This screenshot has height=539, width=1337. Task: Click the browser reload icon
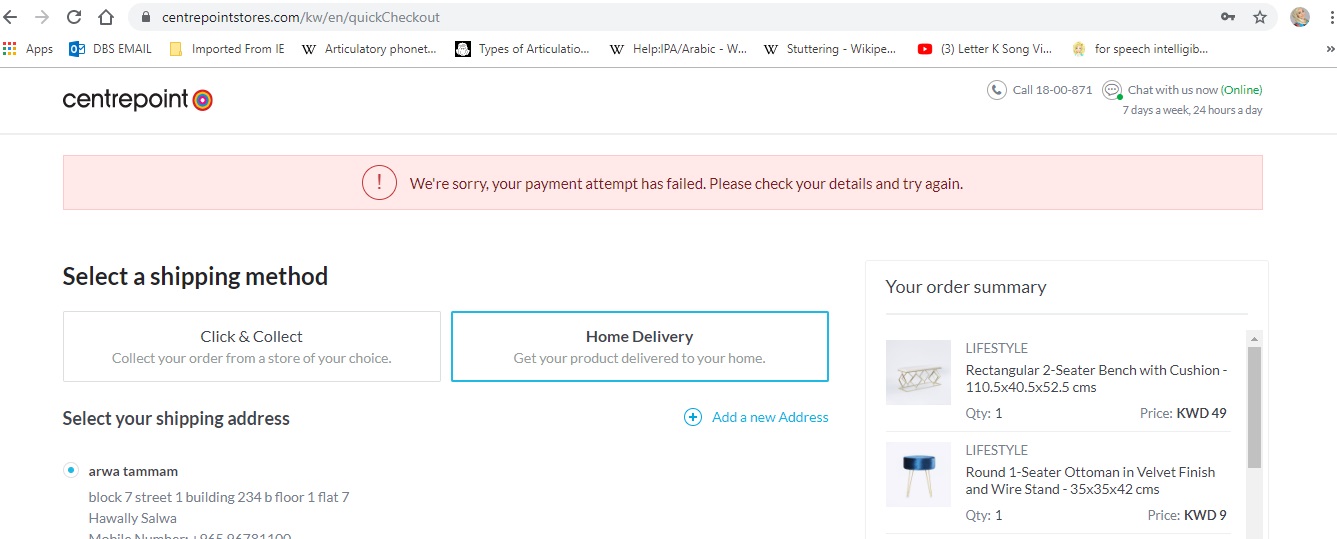[74, 17]
